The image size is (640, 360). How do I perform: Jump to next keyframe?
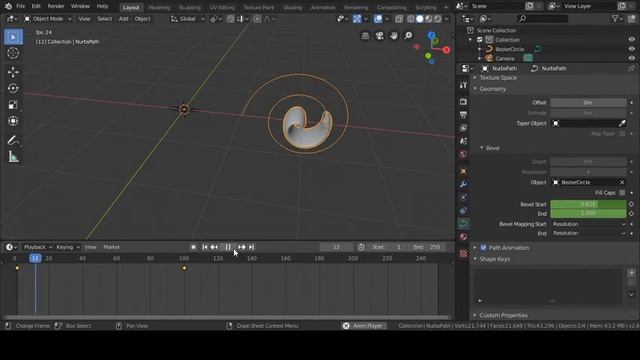pos(242,247)
